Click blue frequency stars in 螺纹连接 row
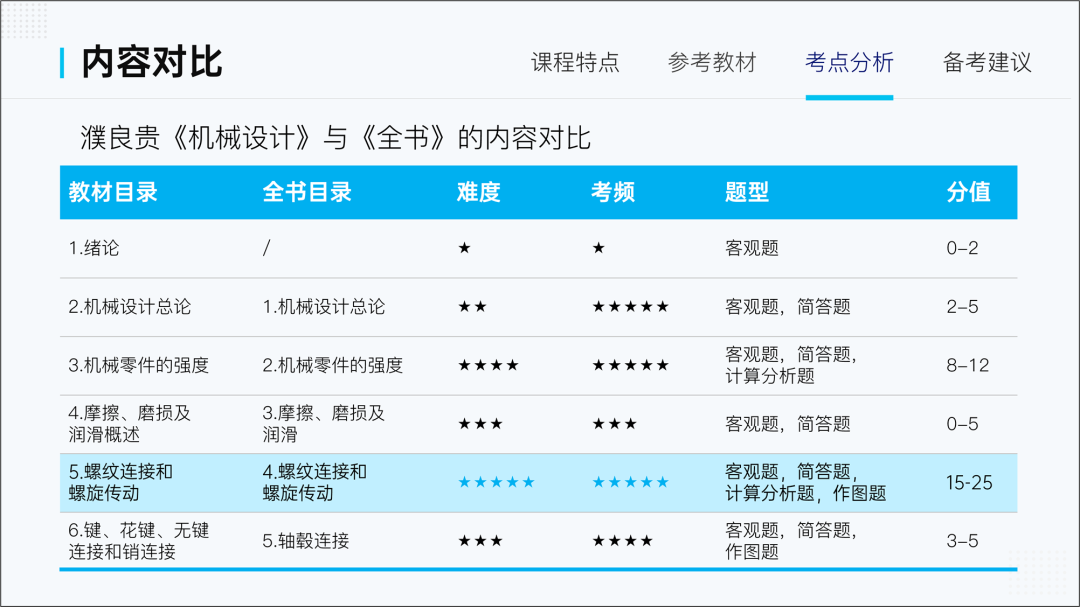The image size is (1080, 607). coord(631,482)
